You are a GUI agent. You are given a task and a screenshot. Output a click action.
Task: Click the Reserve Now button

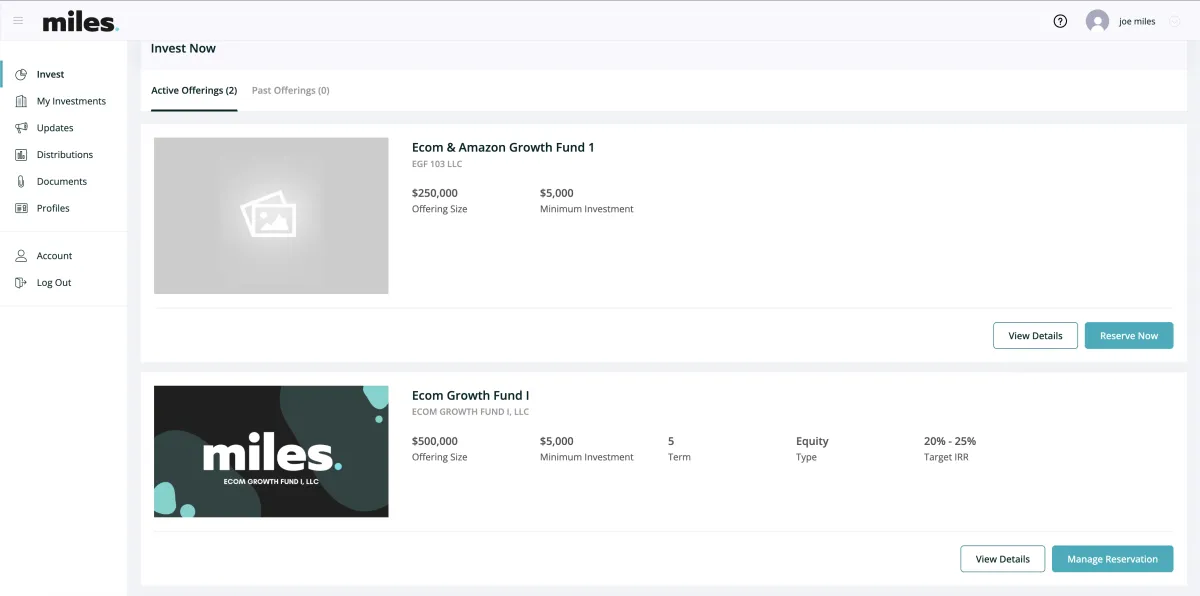1129,336
